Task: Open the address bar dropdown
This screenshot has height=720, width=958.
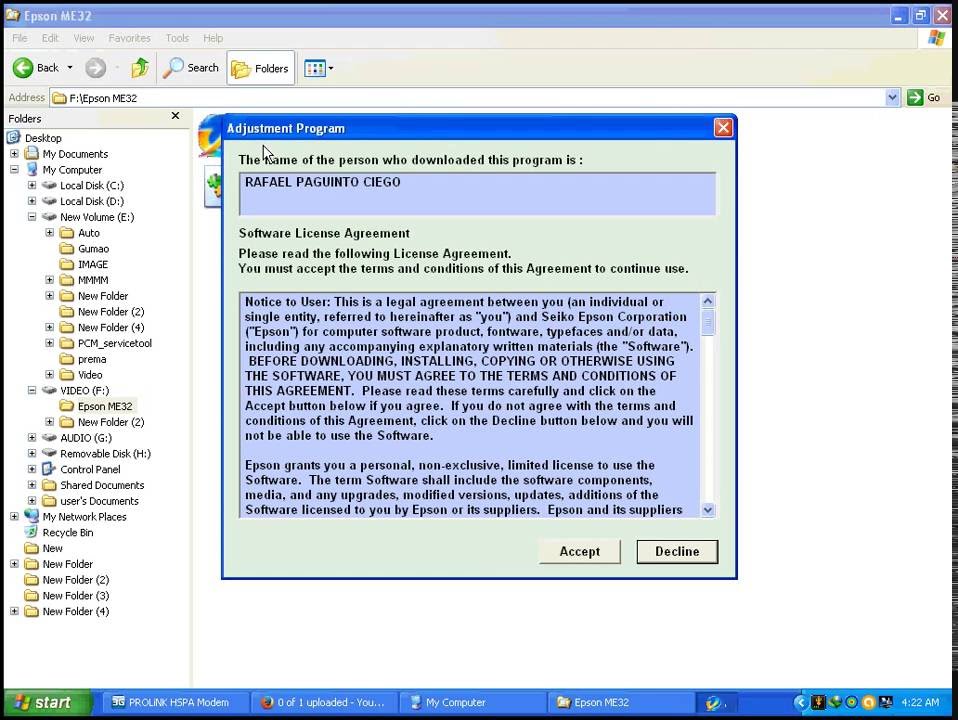Action: point(893,97)
